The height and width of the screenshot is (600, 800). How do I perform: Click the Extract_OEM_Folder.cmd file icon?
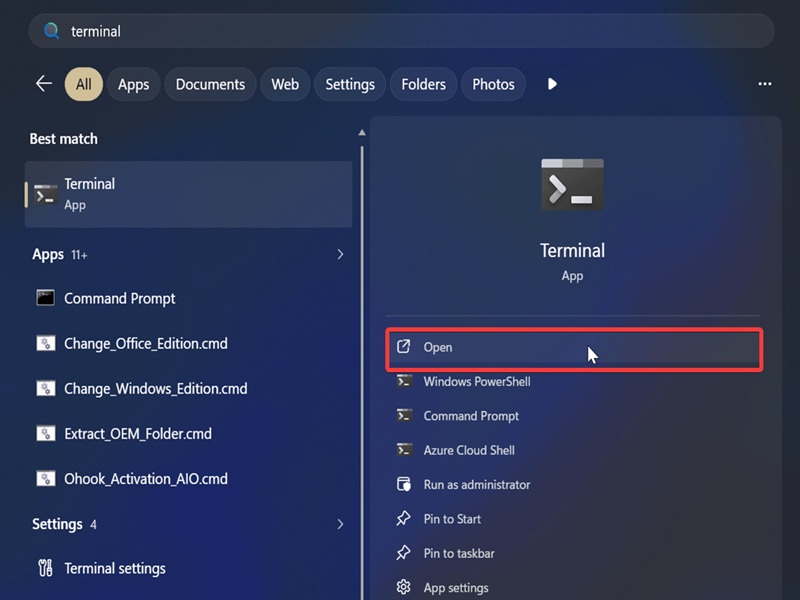point(45,434)
